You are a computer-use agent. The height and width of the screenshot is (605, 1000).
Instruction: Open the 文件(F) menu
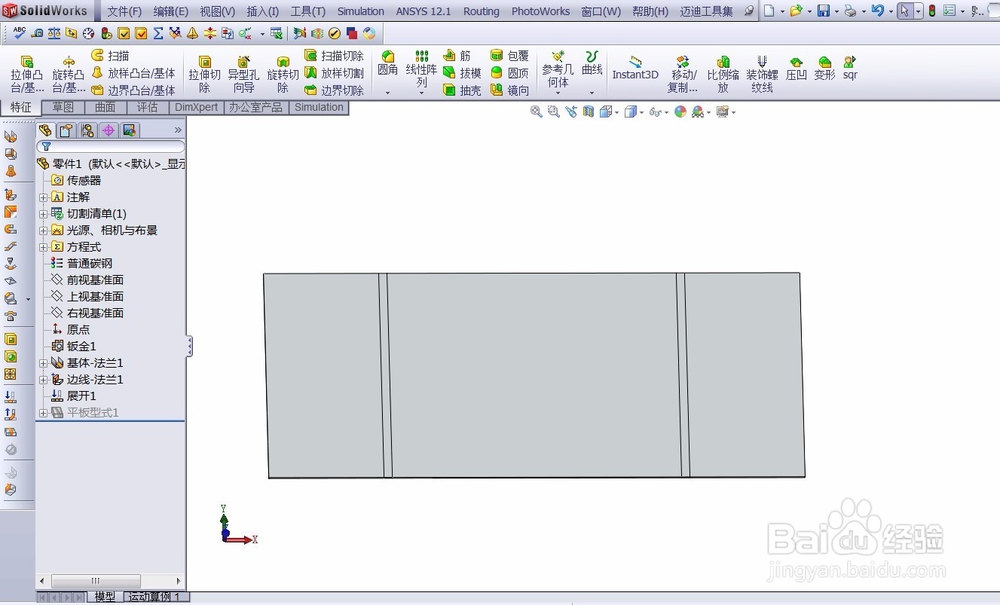coord(124,11)
